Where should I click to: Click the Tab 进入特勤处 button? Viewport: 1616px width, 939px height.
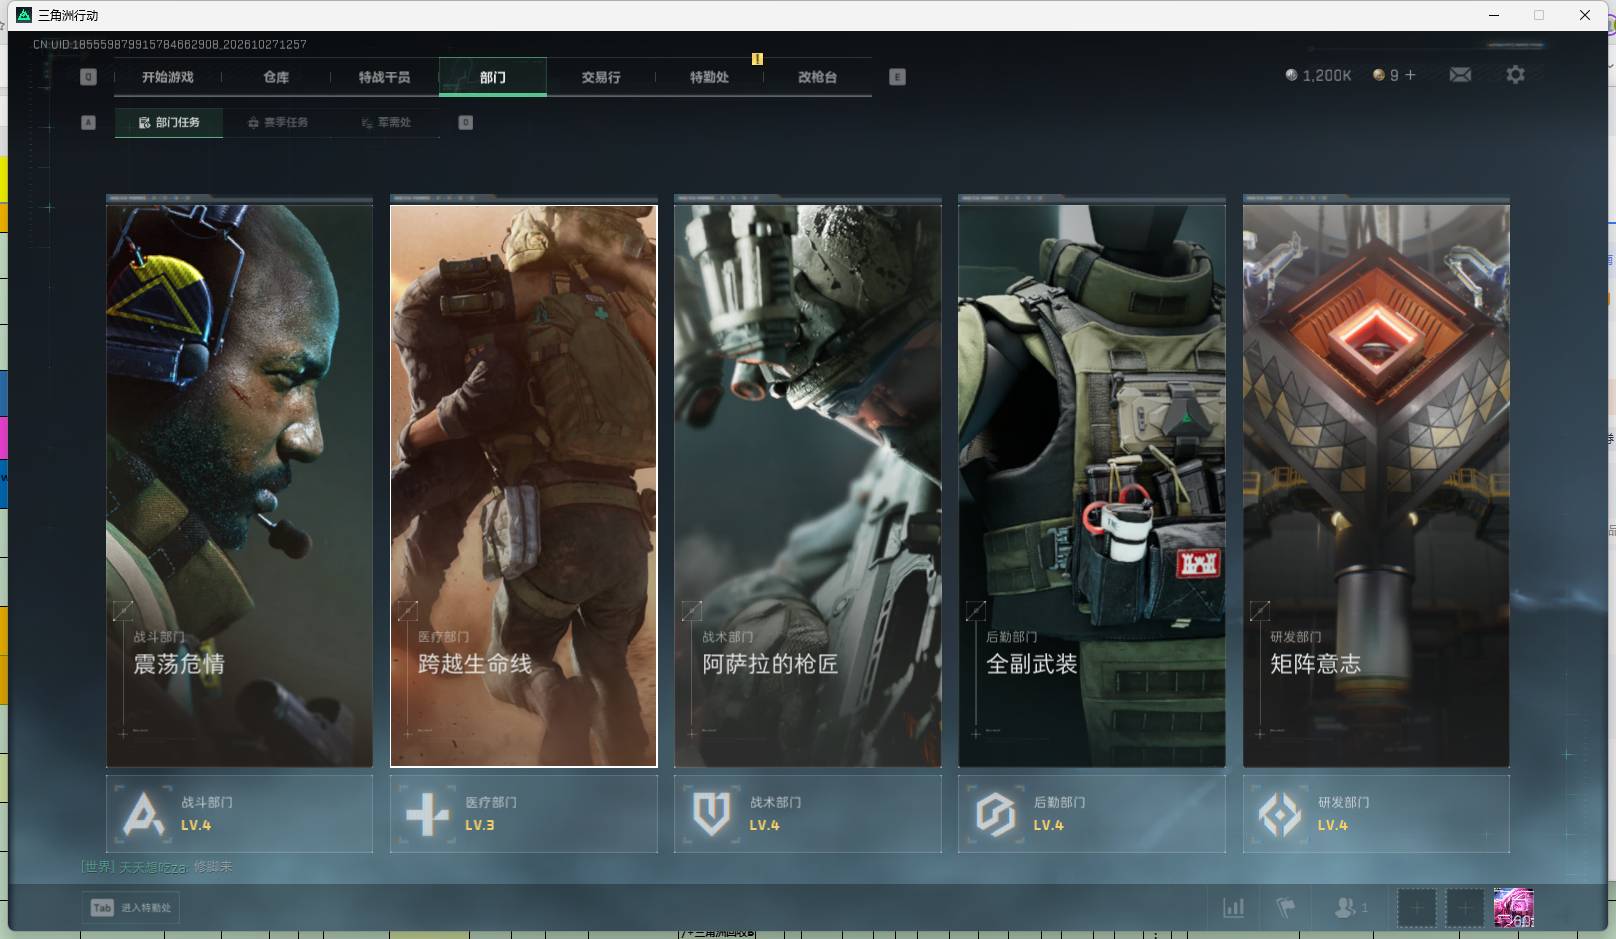coord(131,908)
